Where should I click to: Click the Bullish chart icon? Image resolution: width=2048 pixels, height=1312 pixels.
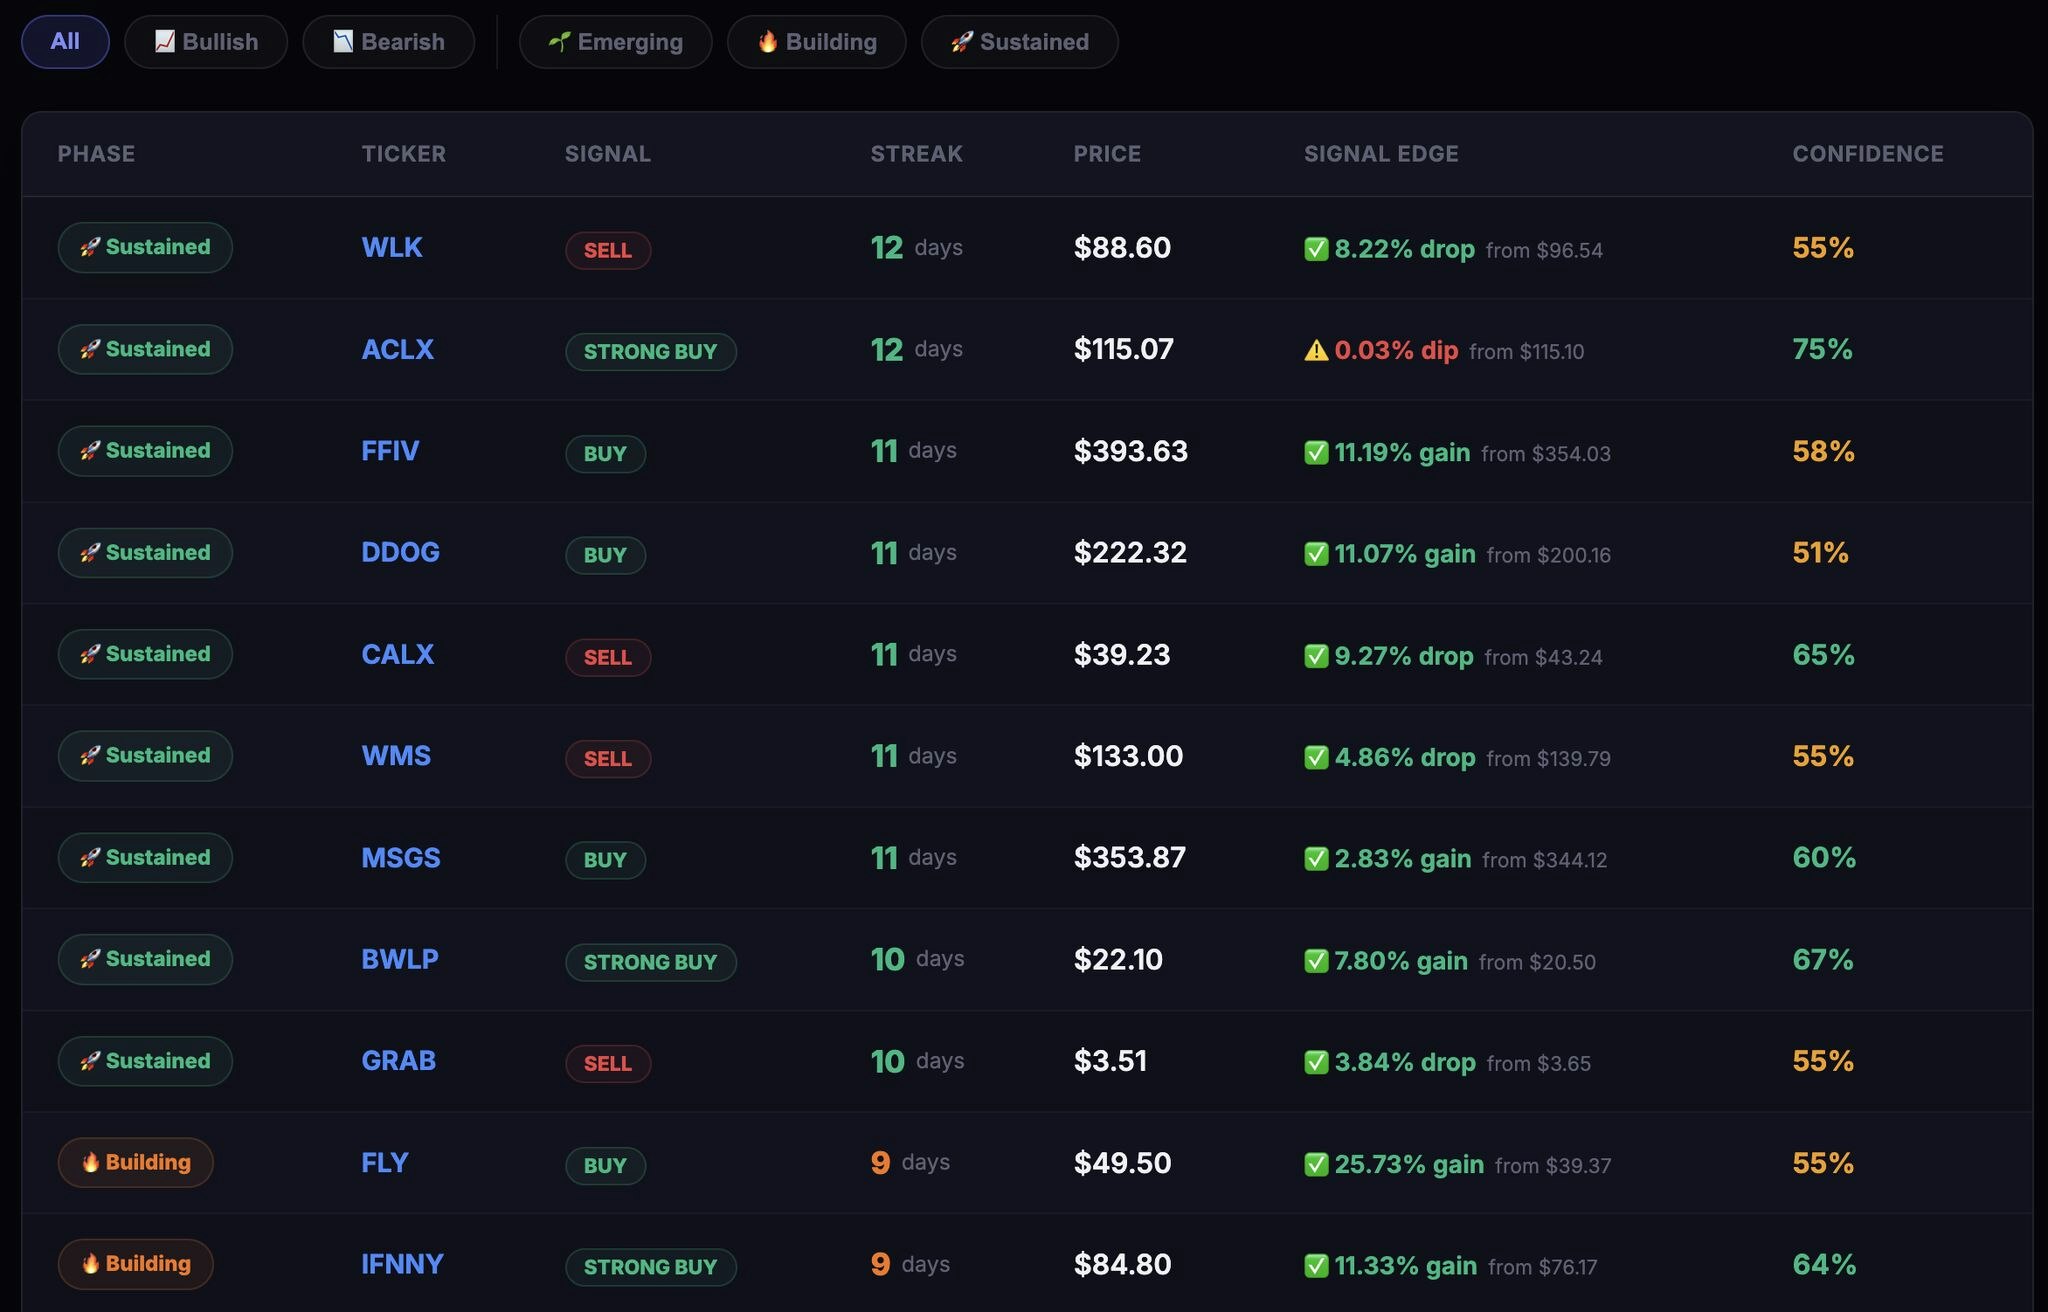point(165,41)
